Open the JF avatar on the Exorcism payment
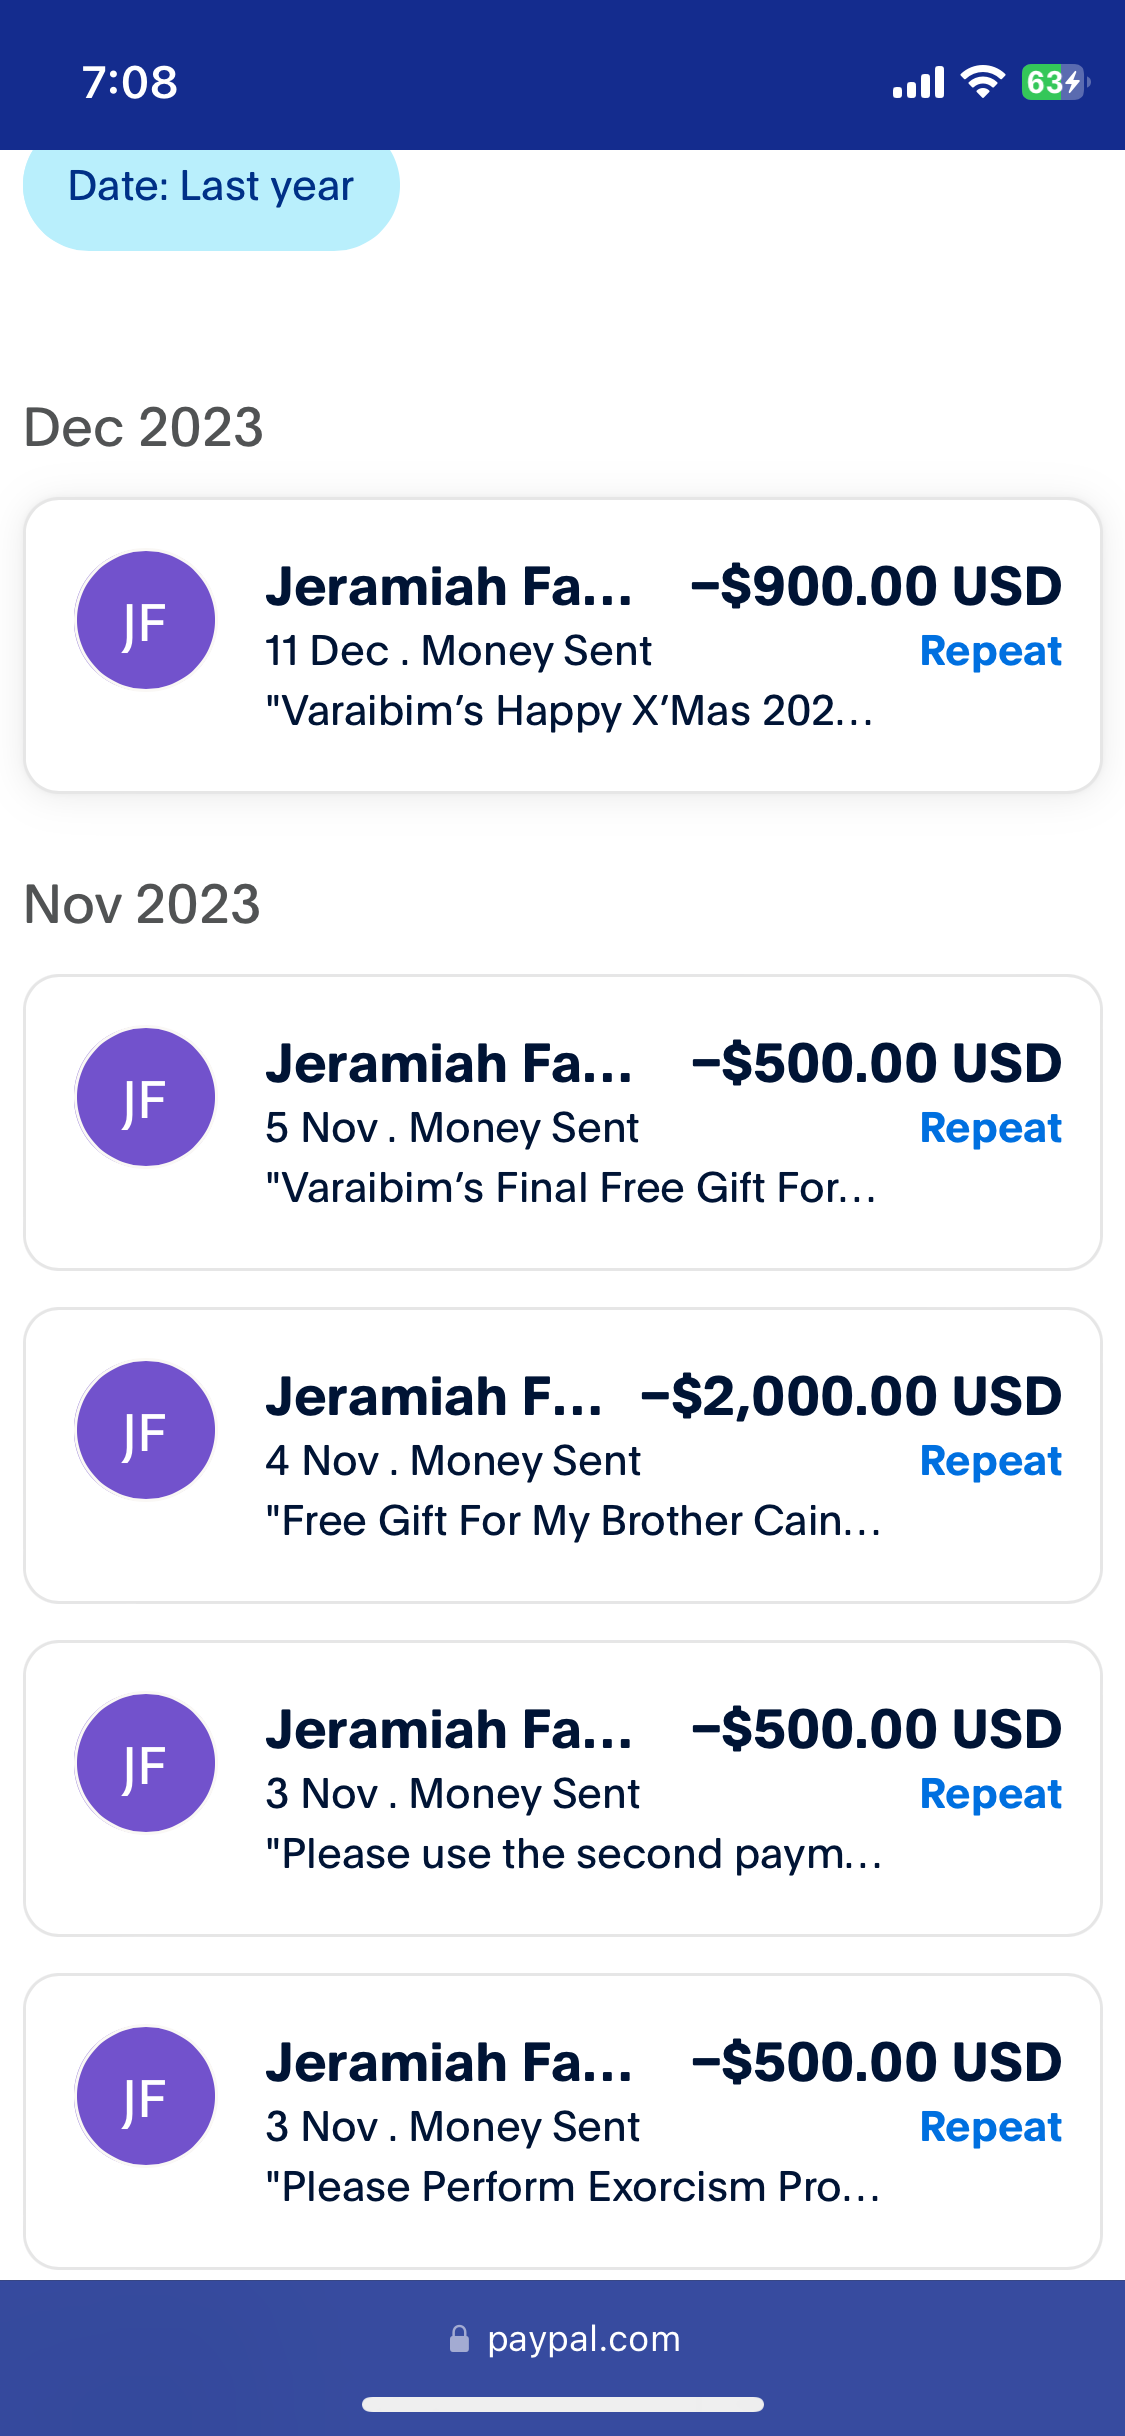Screen dimensions: 1125x2436 coord(146,2096)
